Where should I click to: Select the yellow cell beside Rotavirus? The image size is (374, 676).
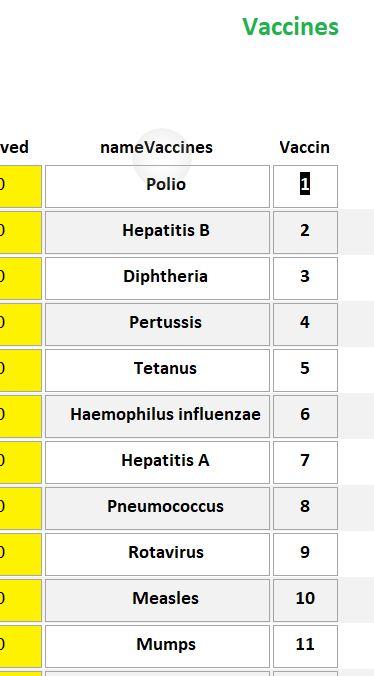point(21,554)
